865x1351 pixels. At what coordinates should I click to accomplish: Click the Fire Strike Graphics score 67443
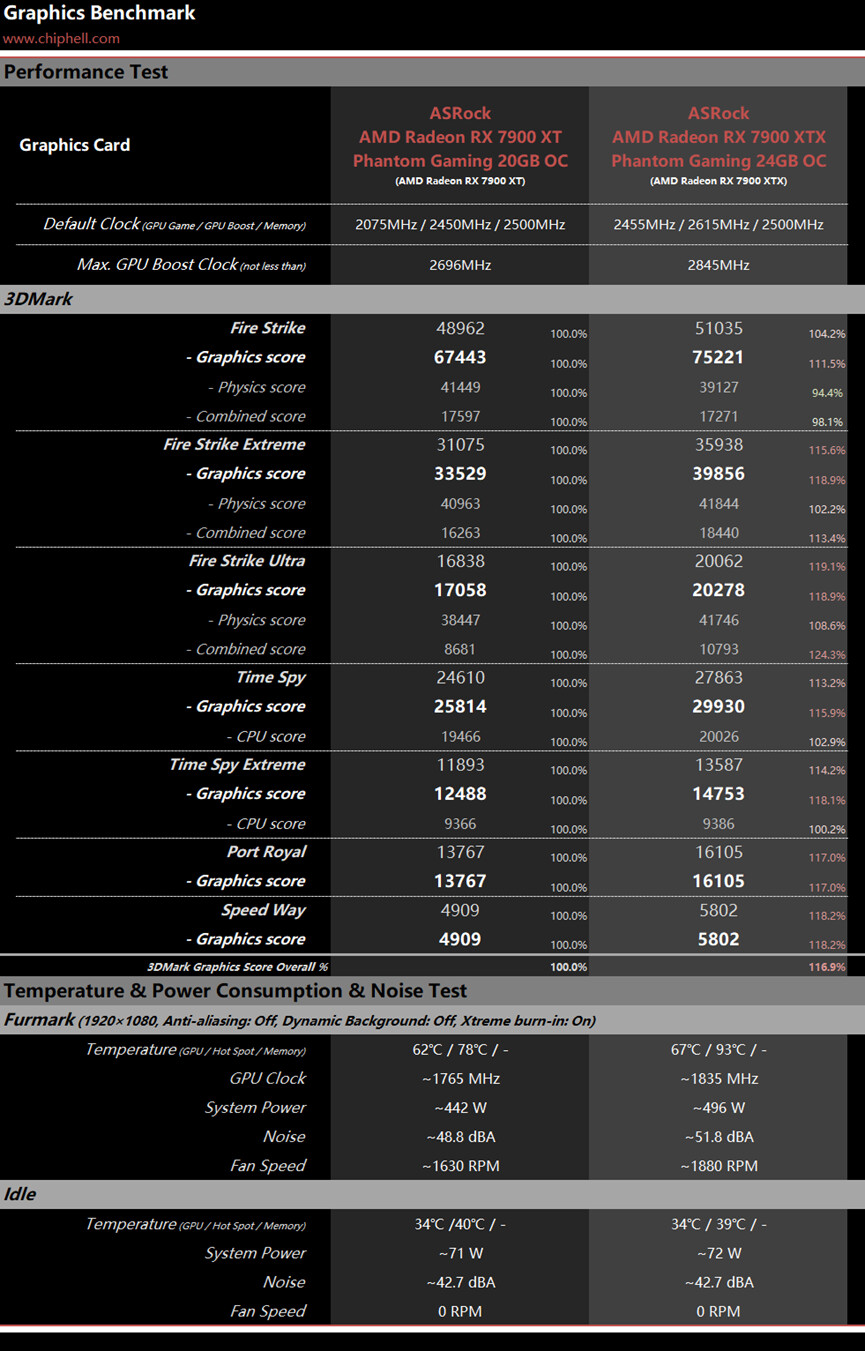(461, 358)
